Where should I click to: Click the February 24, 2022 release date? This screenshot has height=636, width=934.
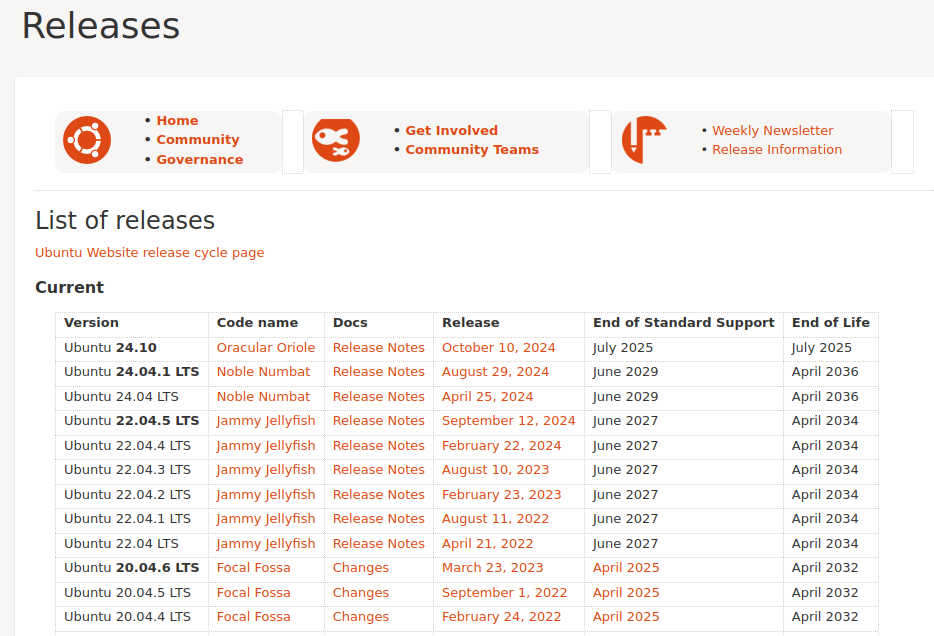tap(501, 617)
